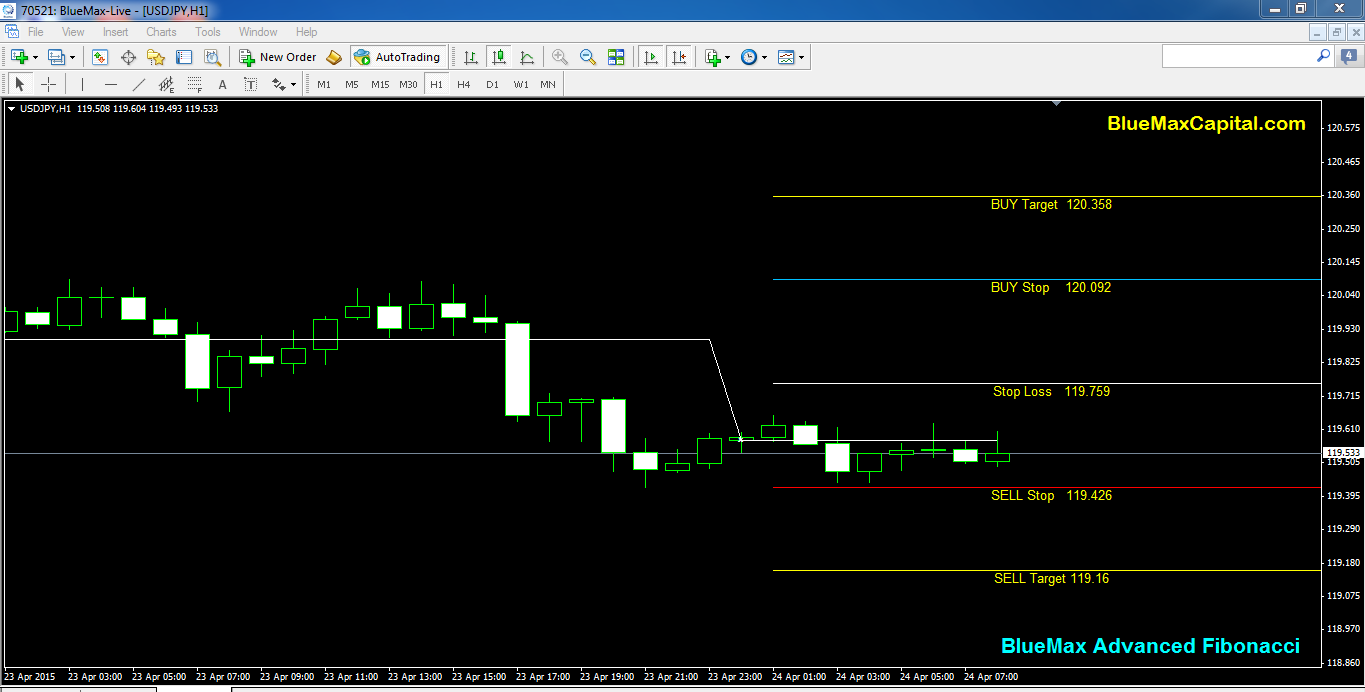This screenshot has height=692, width=1365.
Task: Open the chat comment icon
Action: click(x=1348, y=57)
